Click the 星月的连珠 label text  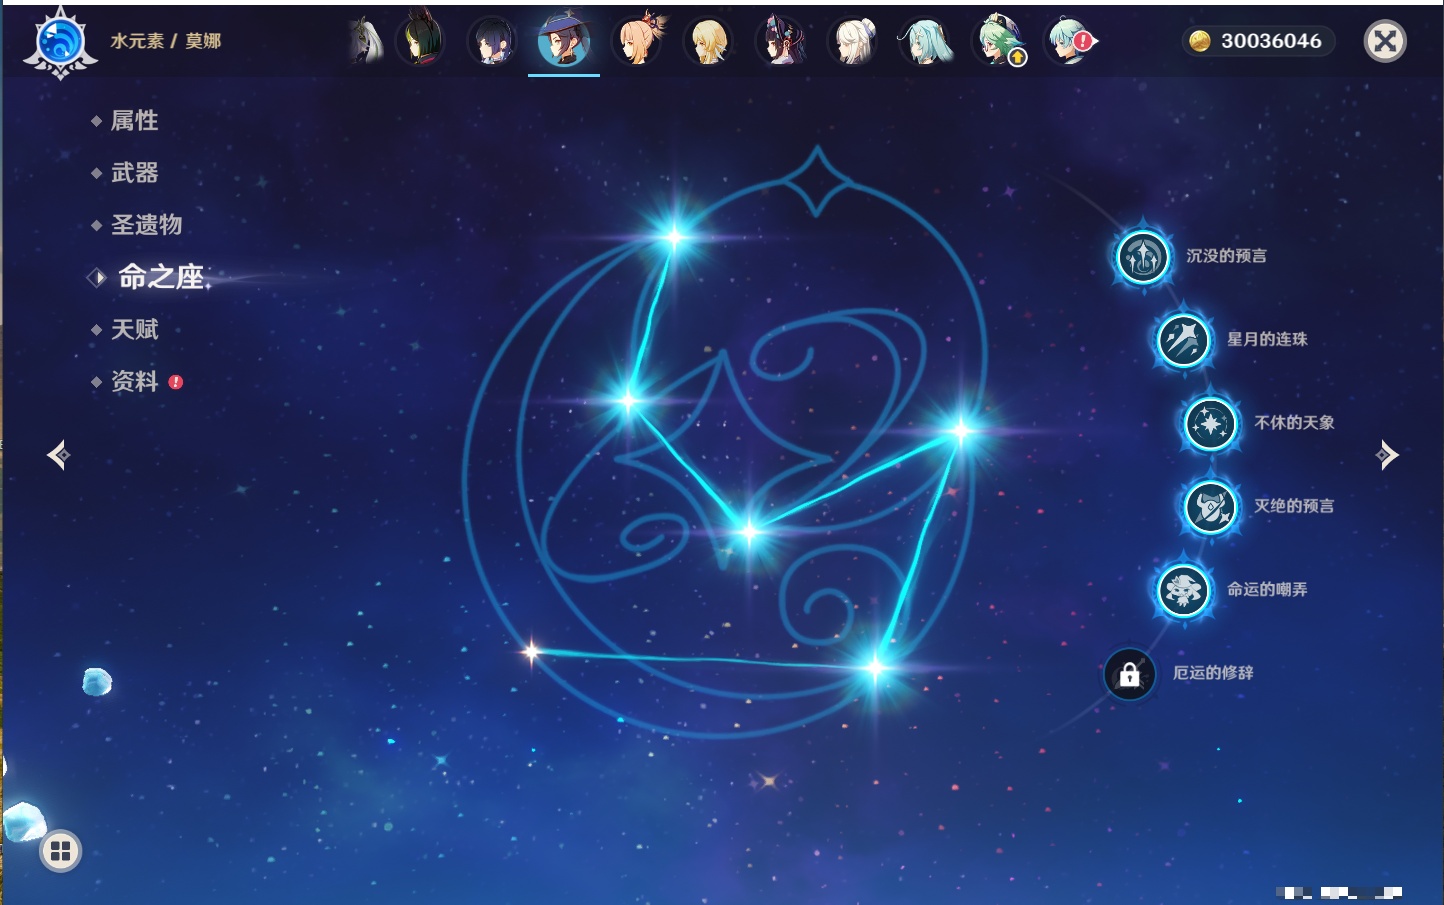pyautogui.click(x=1267, y=339)
